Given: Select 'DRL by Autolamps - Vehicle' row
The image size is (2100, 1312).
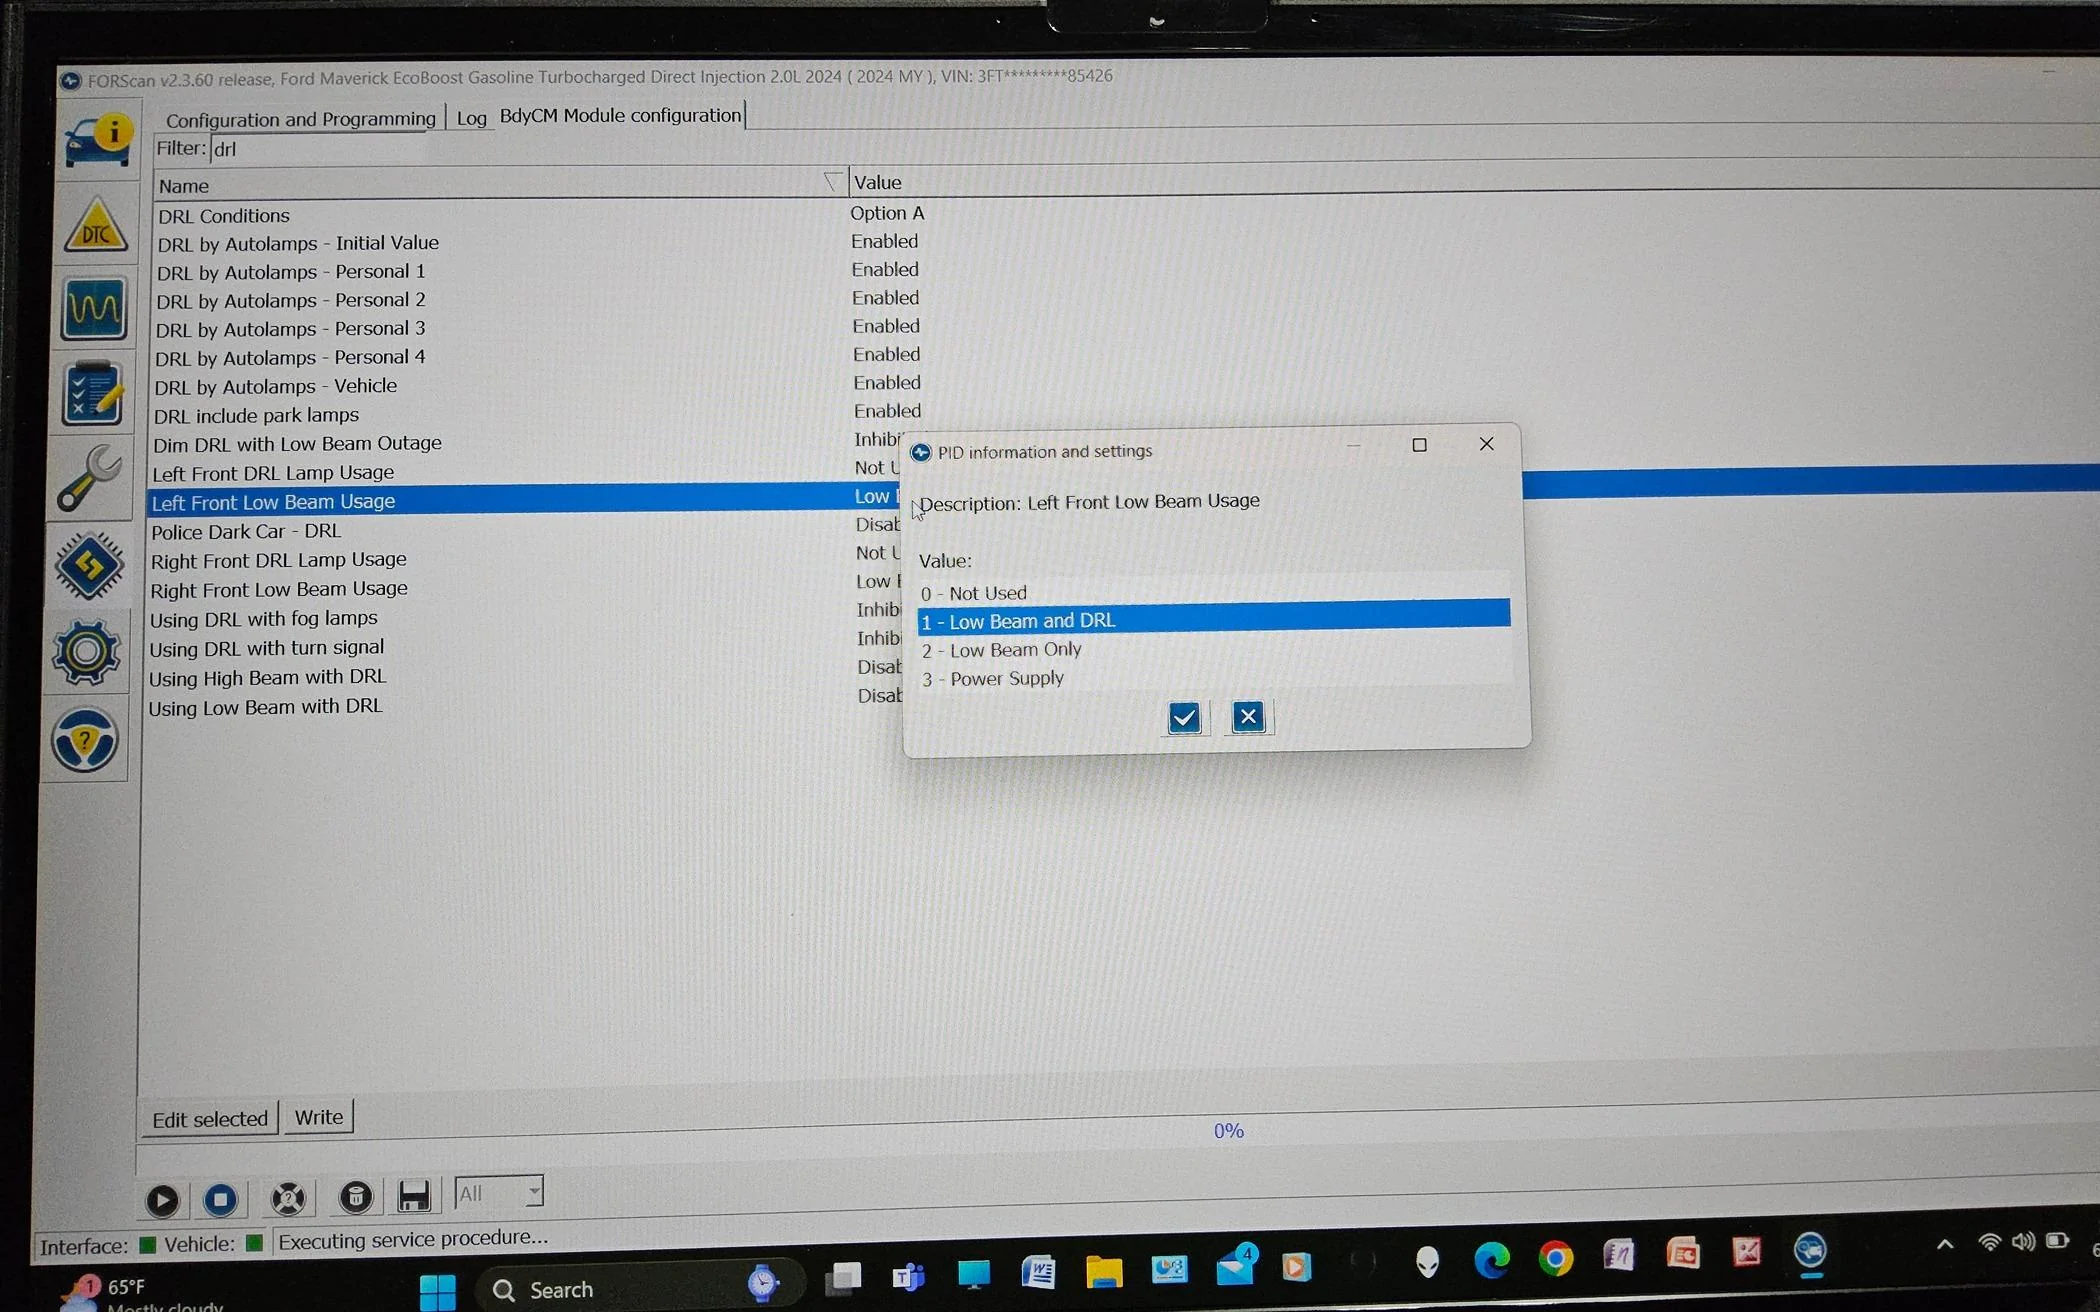Looking at the screenshot, I should click(275, 386).
